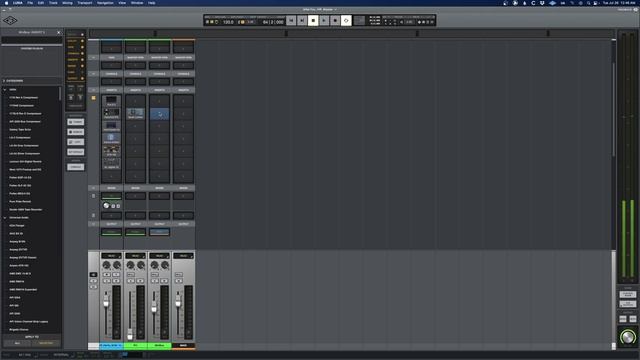Open second insert plugin on first track
Screen dimensions: 640x360
click(x=111, y=113)
